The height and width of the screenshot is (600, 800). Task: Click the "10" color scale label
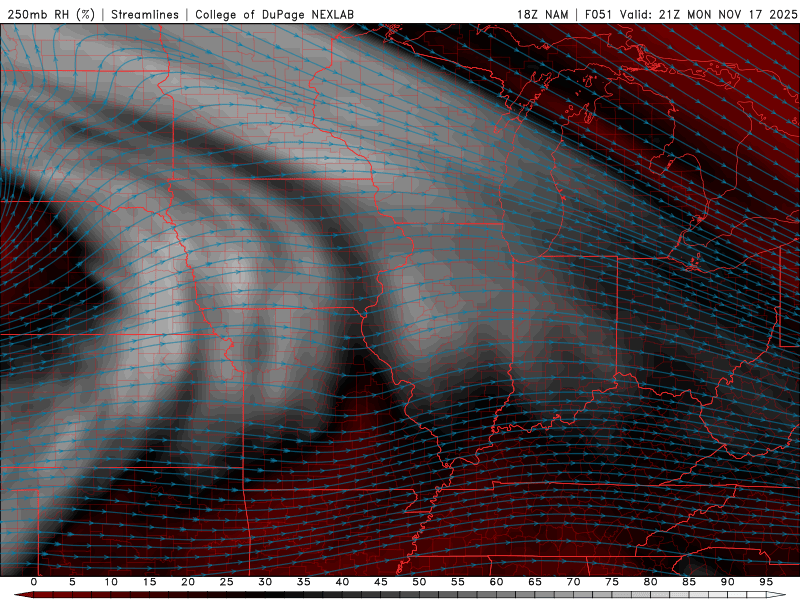pos(111,582)
